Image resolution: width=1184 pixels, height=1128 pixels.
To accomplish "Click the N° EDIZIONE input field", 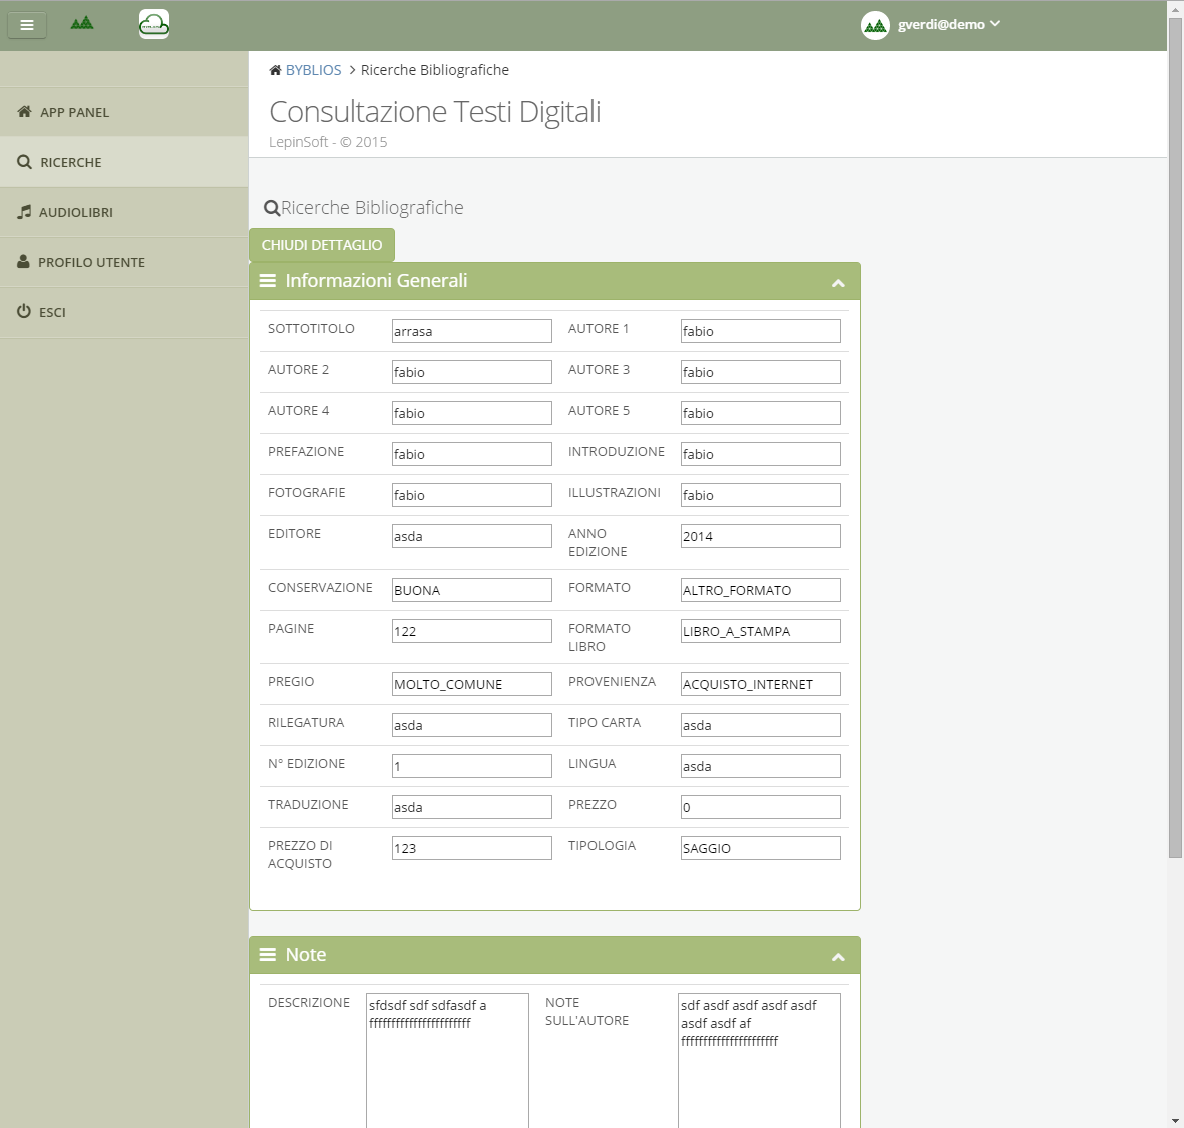I will [472, 766].
